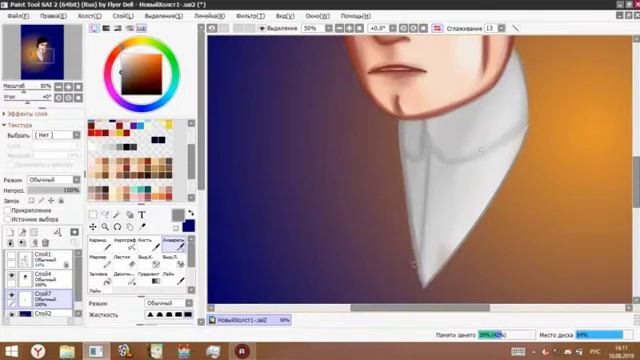Show Слой1 layer visibility
Viewport: 640px width, 360px height.
click(11, 256)
